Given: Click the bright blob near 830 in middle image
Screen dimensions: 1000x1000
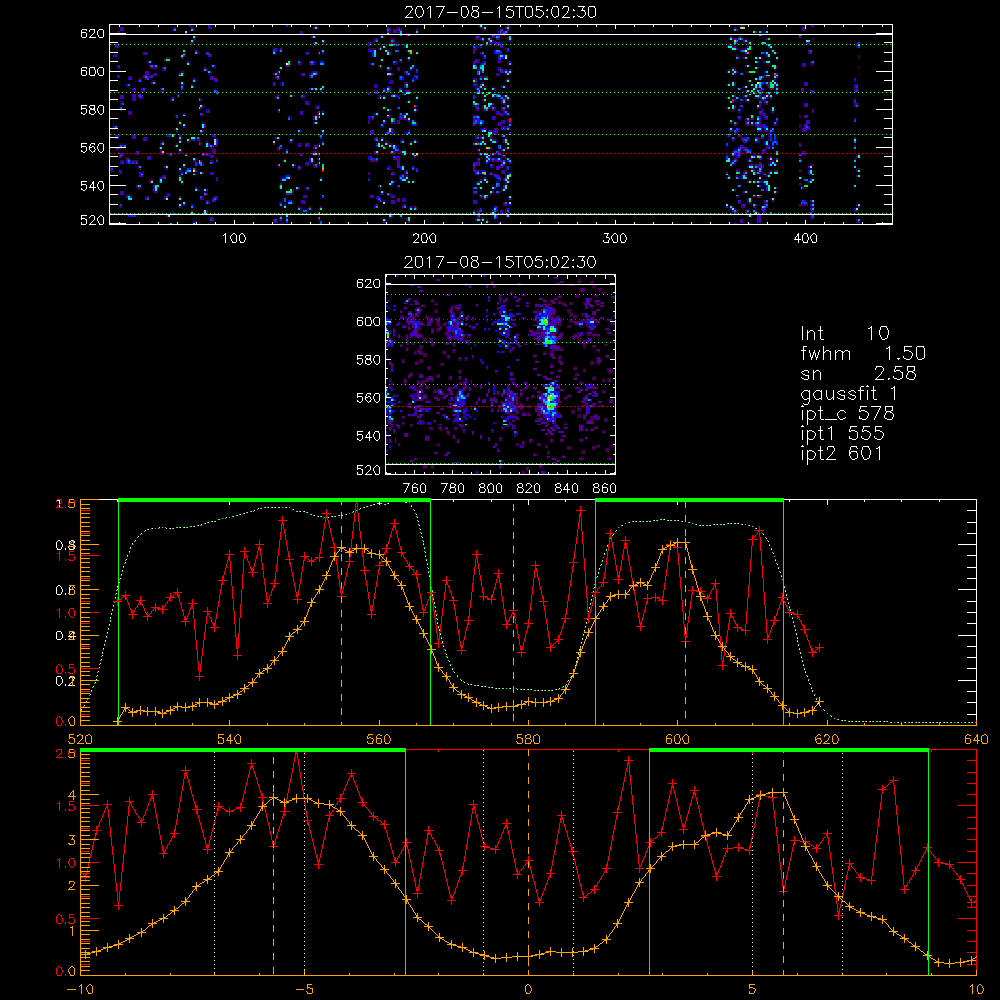Looking at the screenshot, I should point(548,401).
